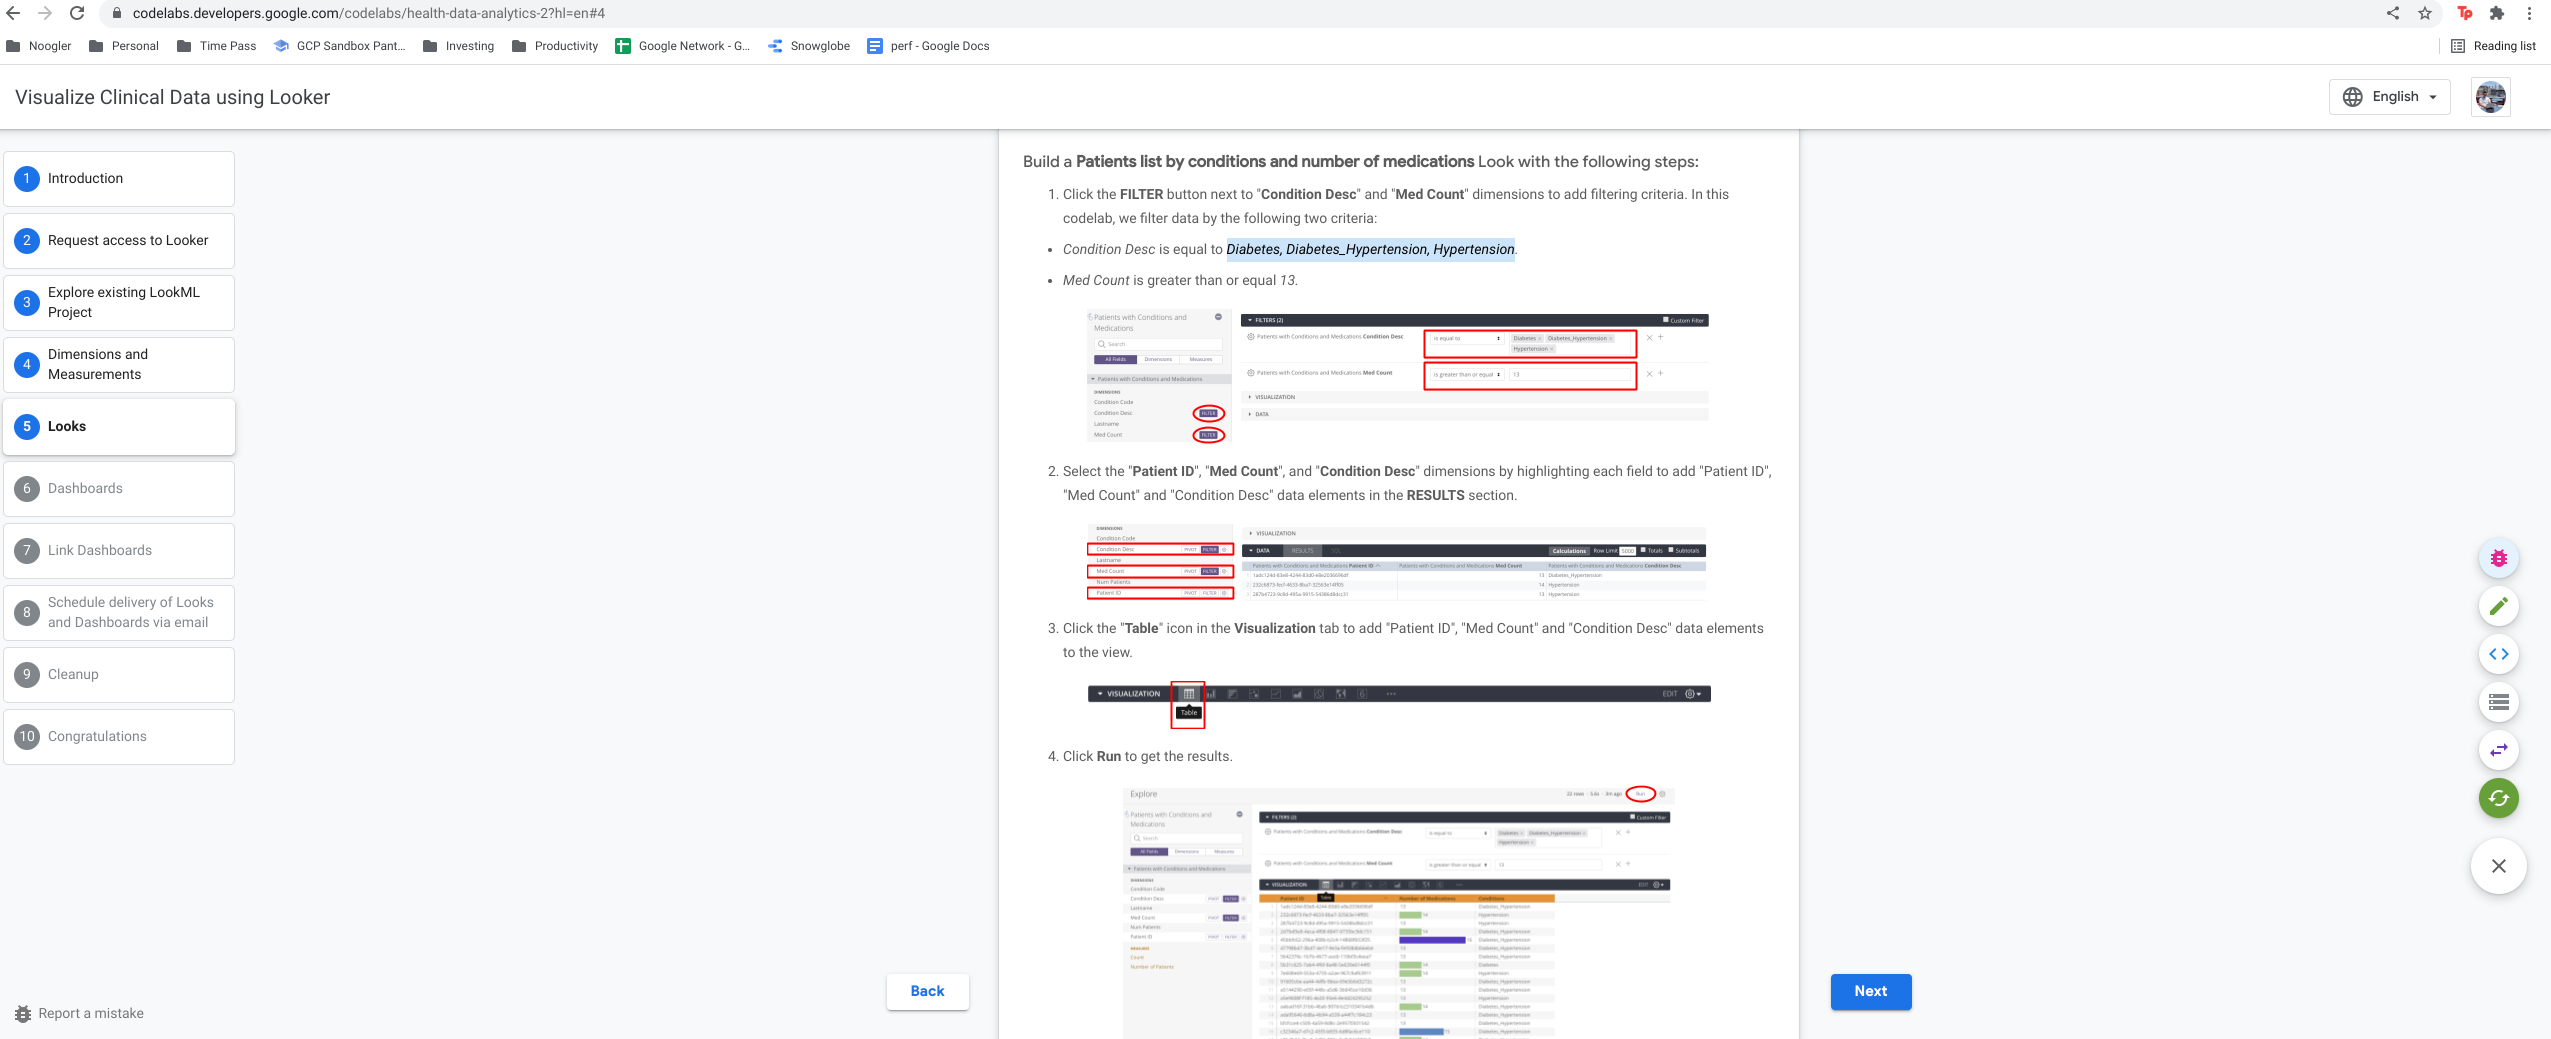
Task: Click the pink bug feedback icon
Action: click(x=2500, y=557)
